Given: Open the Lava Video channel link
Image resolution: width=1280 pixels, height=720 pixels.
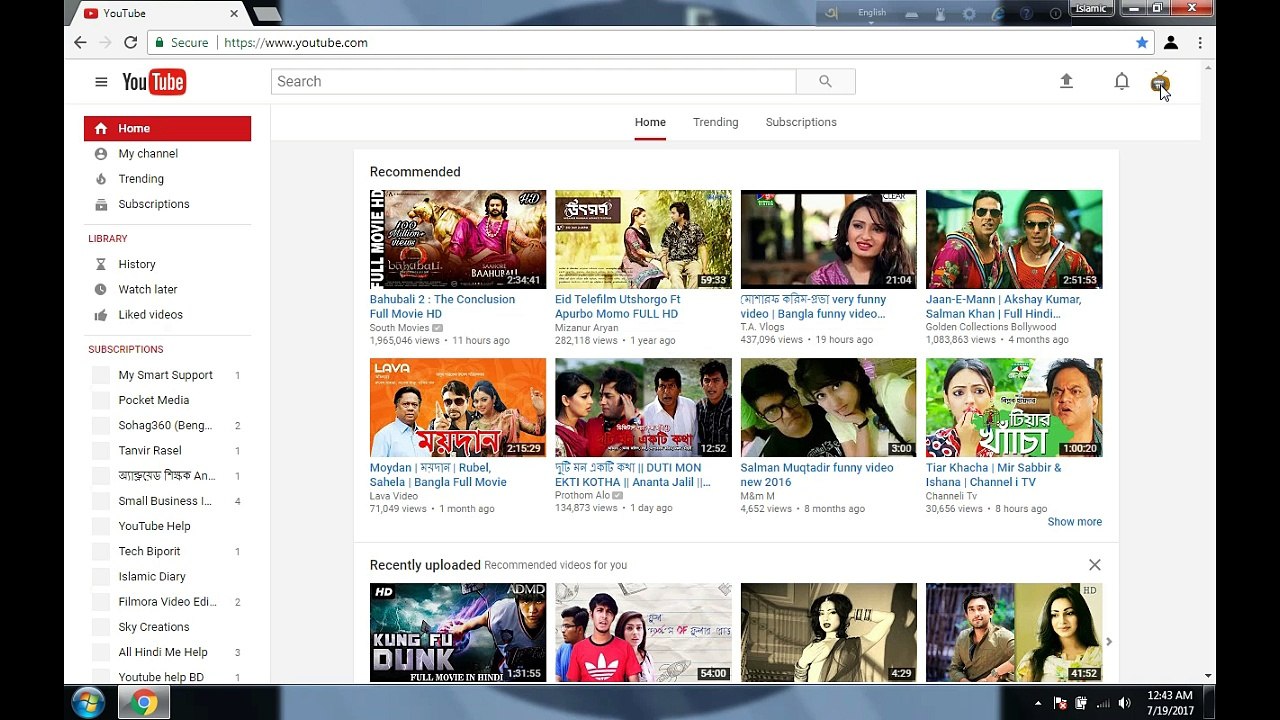Looking at the screenshot, I should pyautogui.click(x=394, y=496).
